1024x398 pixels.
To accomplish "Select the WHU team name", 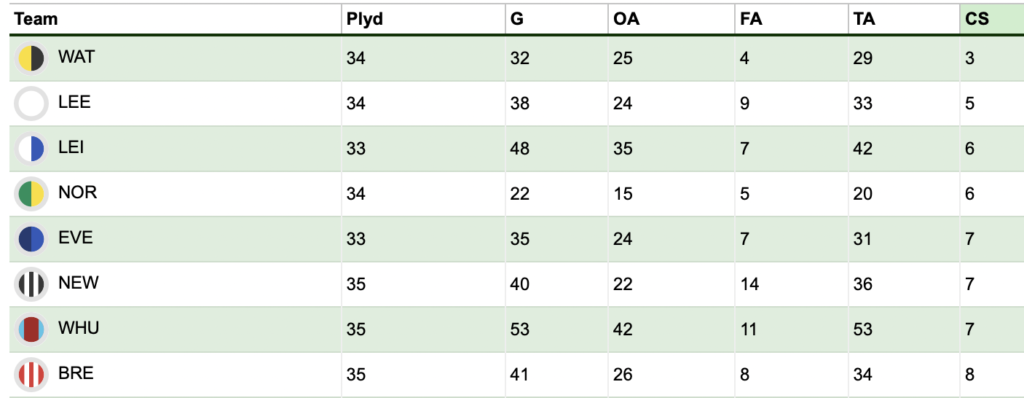I will pos(79,328).
